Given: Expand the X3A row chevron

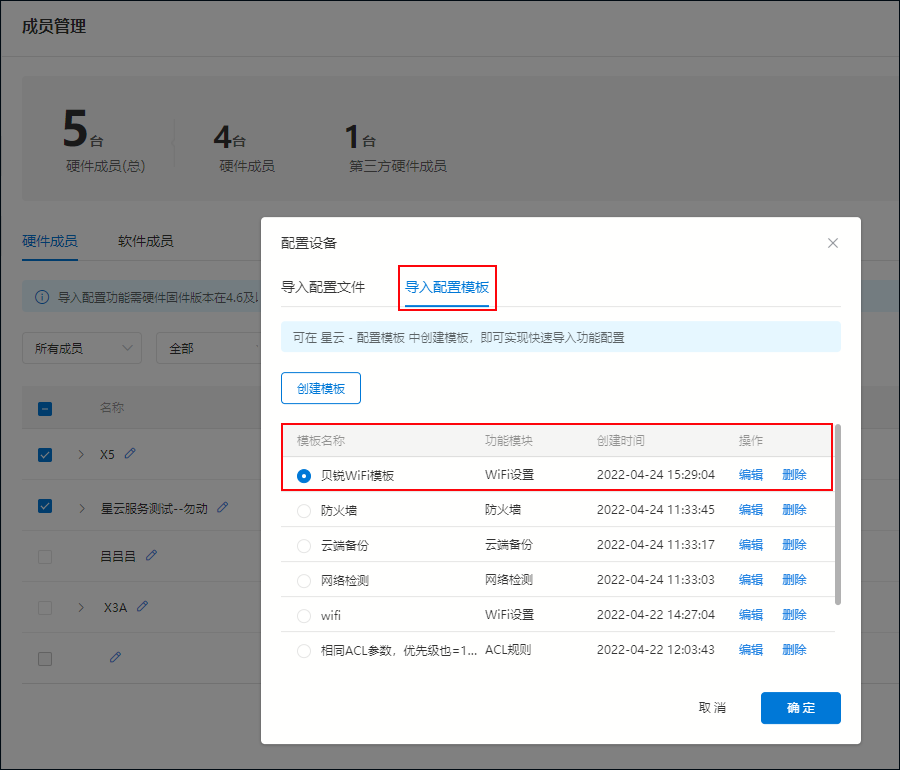Looking at the screenshot, I should coord(81,607).
